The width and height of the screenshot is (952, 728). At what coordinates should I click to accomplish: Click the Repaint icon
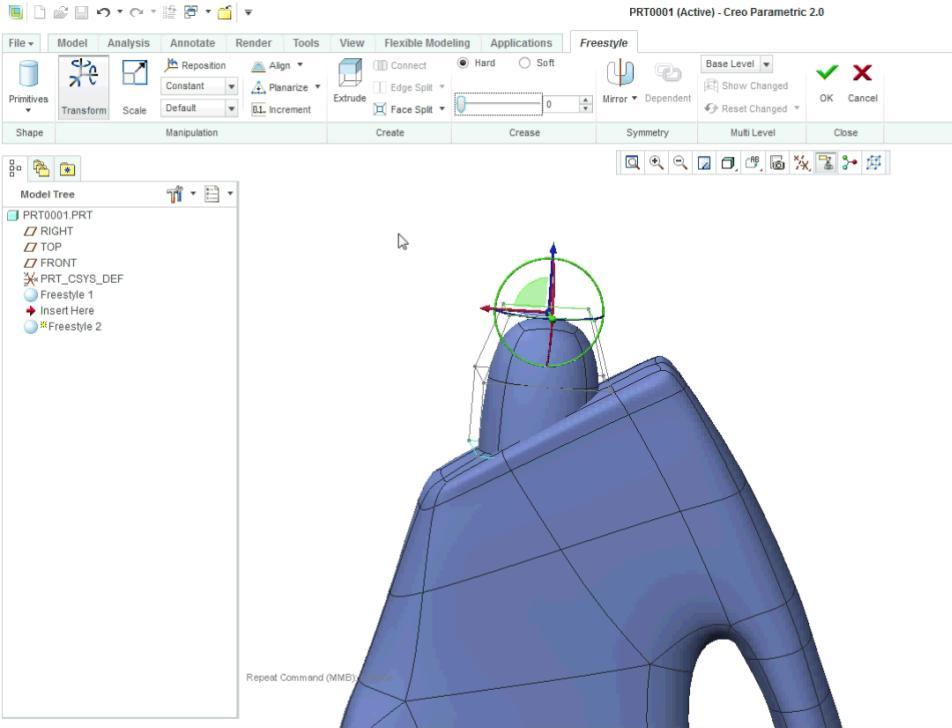click(704, 163)
